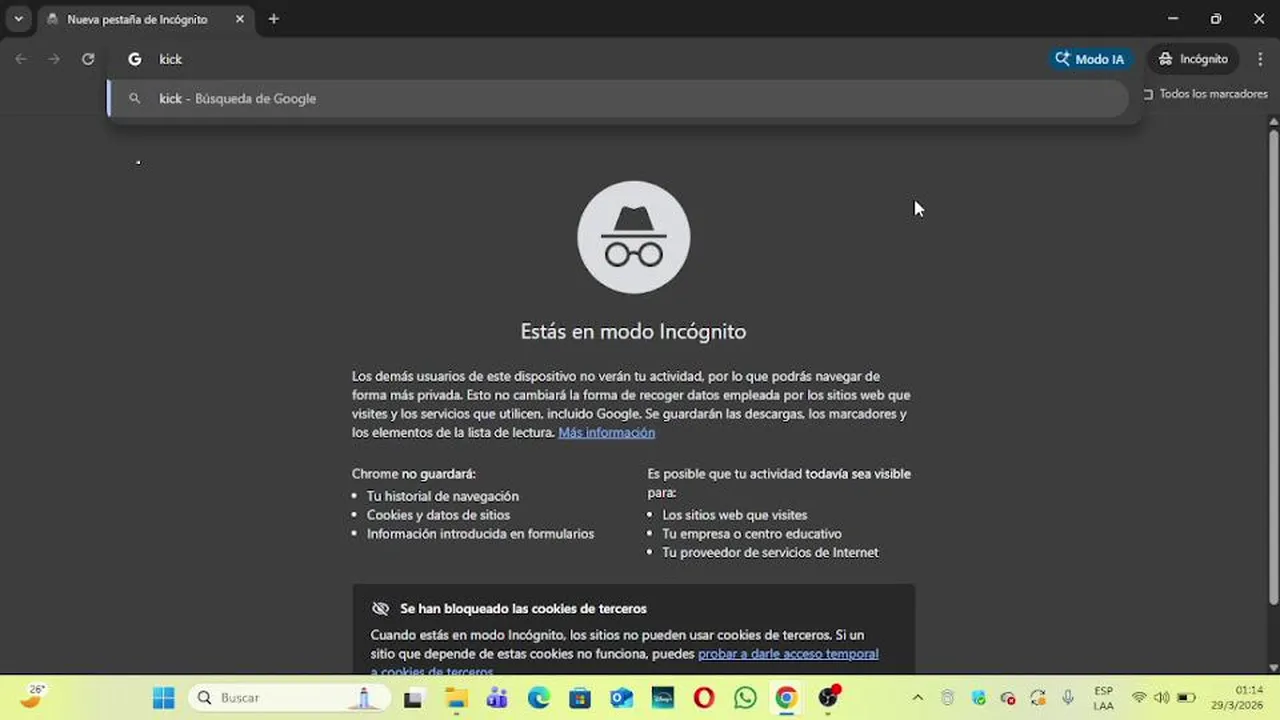The image size is (1280, 720).
Task: Click the Windows Security tray icon
Action: coord(978,698)
